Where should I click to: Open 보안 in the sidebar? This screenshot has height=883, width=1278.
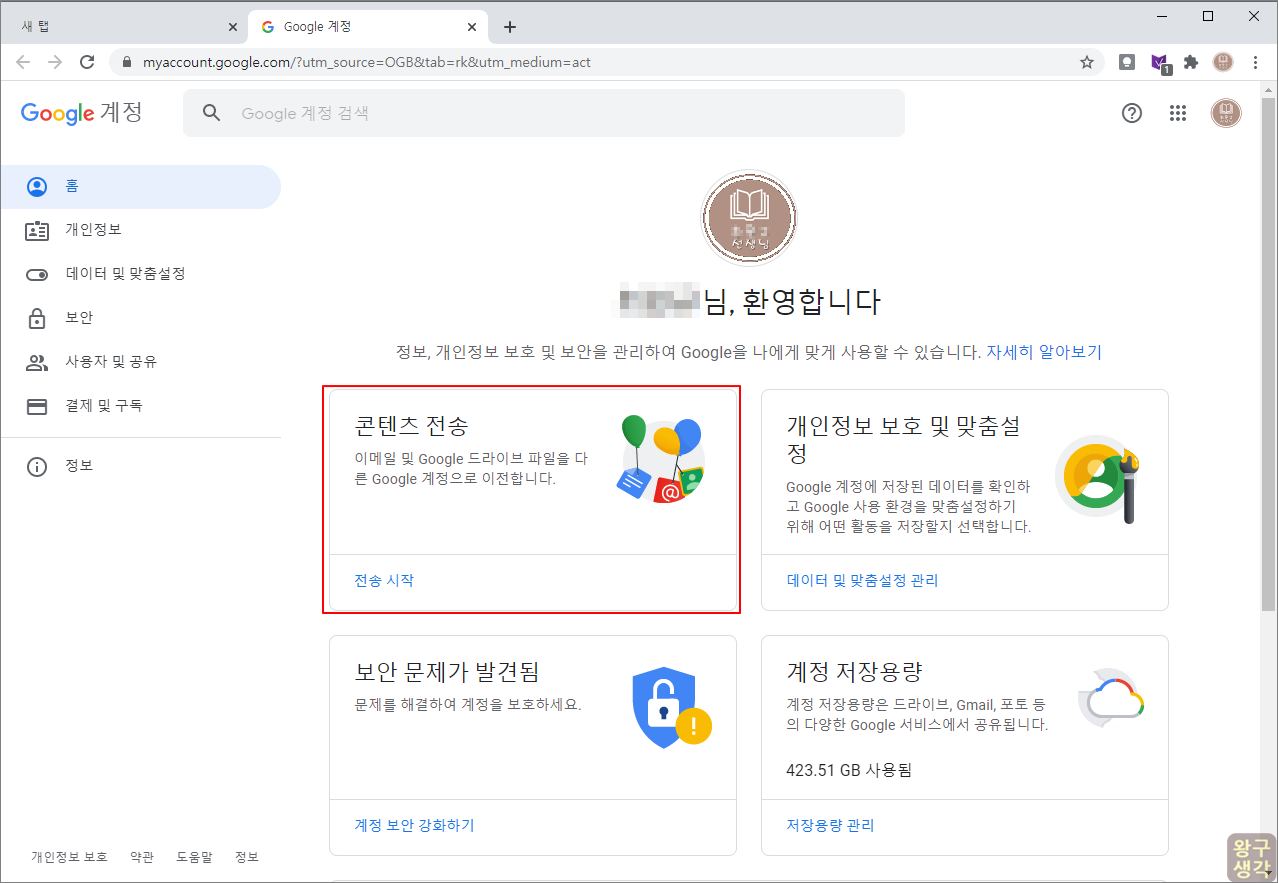click(140, 318)
